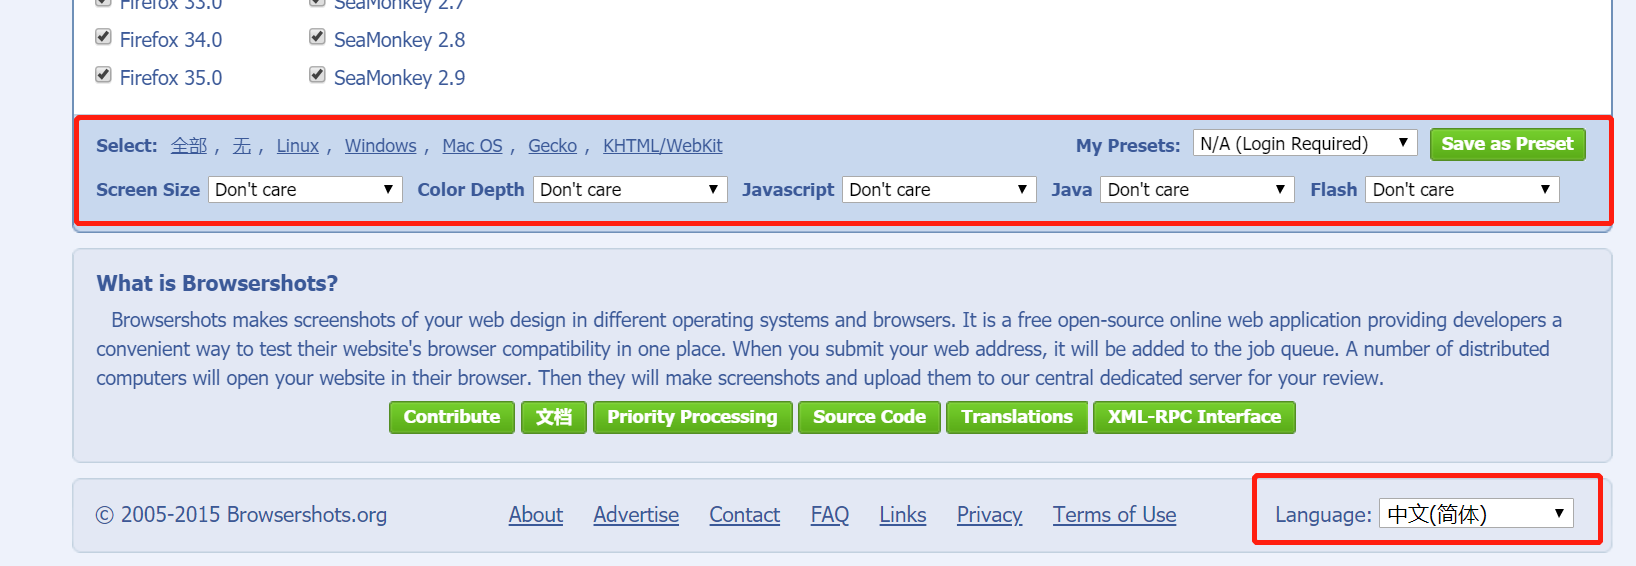Click the 2005-2015 Browsershots.org copyright text

click(x=241, y=515)
